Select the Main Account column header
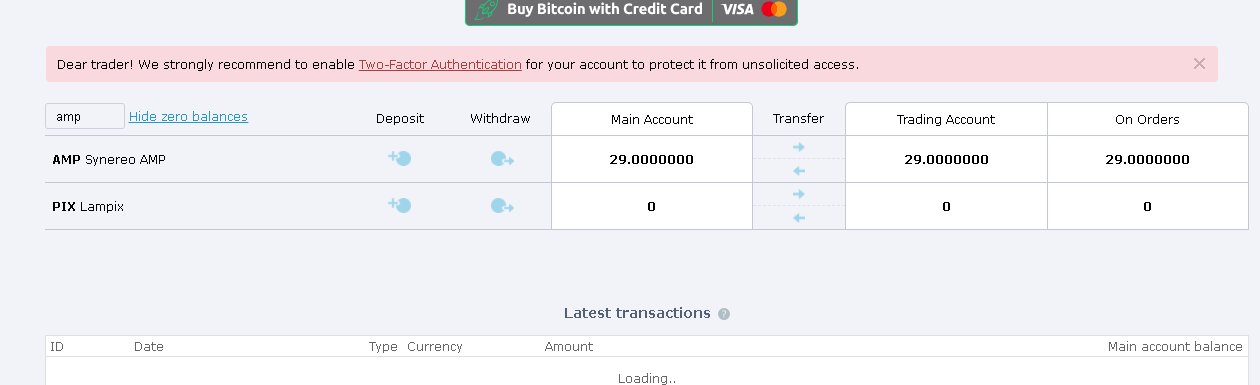The width and height of the screenshot is (1260, 385). 652,119
